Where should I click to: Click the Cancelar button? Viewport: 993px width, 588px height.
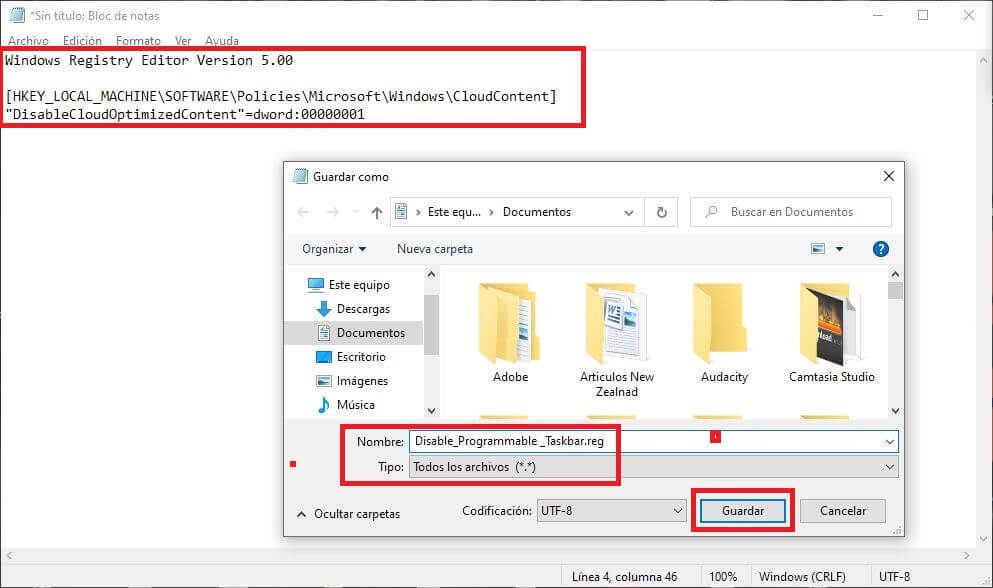click(842, 511)
